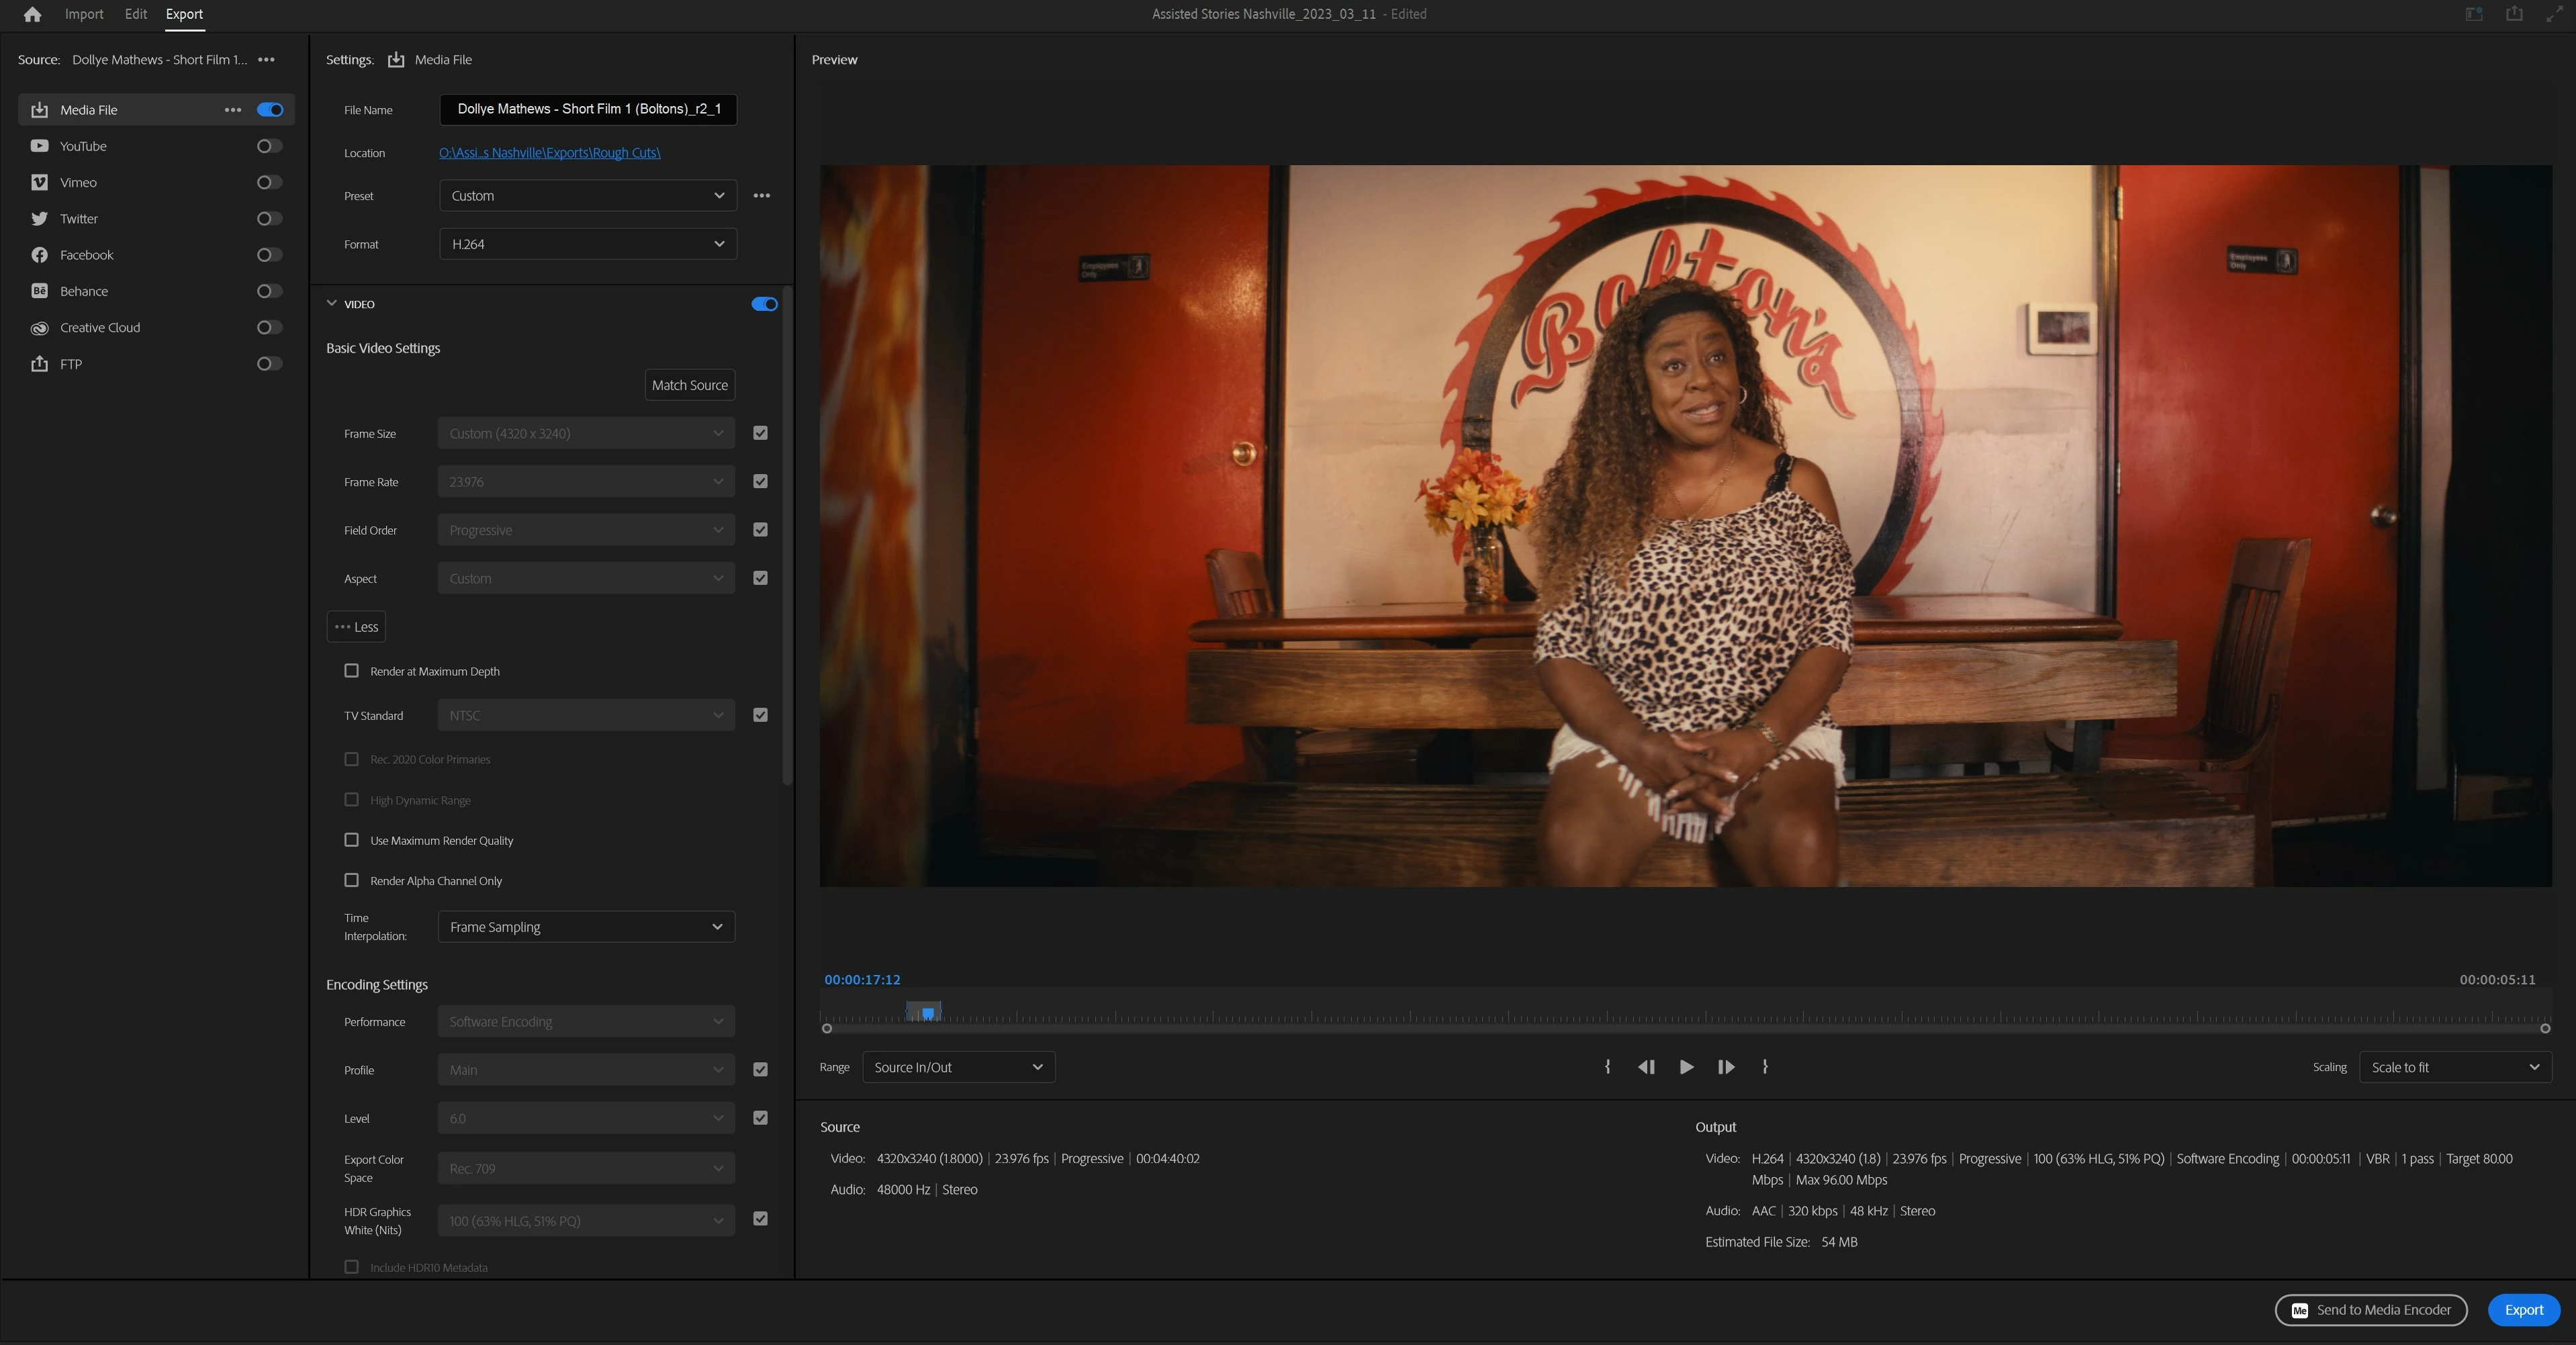Image resolution: width=2576 pixels, height=1345 pixels.
Task: Step back one frame
Action: [x=1646, y=1067]
